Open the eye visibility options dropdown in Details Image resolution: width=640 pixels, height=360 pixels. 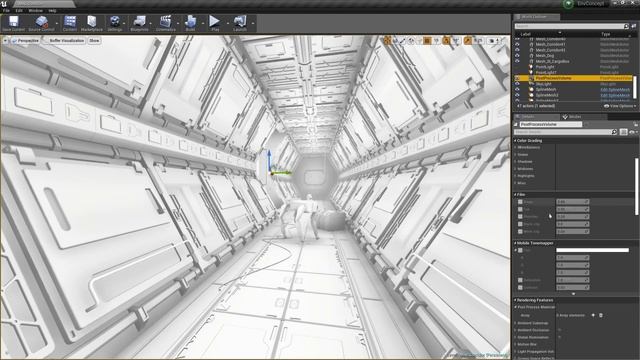coord(633,132)
